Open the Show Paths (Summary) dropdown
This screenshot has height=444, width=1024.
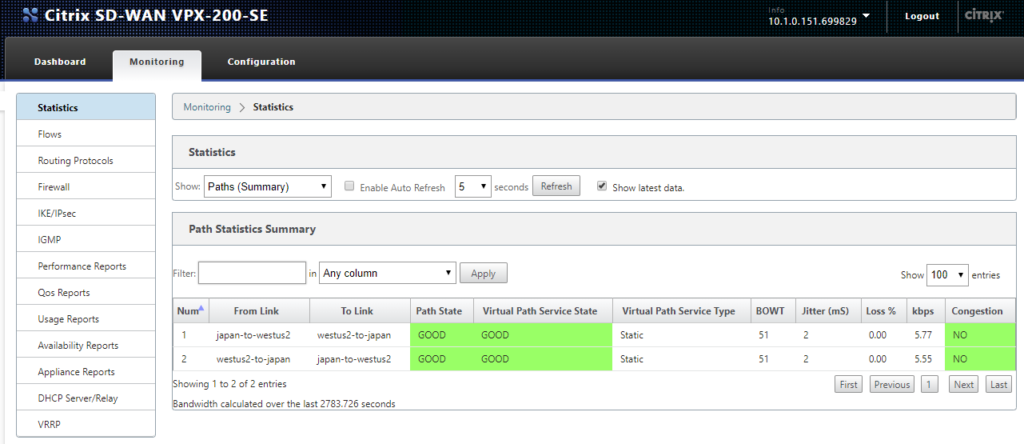(268, 187)
